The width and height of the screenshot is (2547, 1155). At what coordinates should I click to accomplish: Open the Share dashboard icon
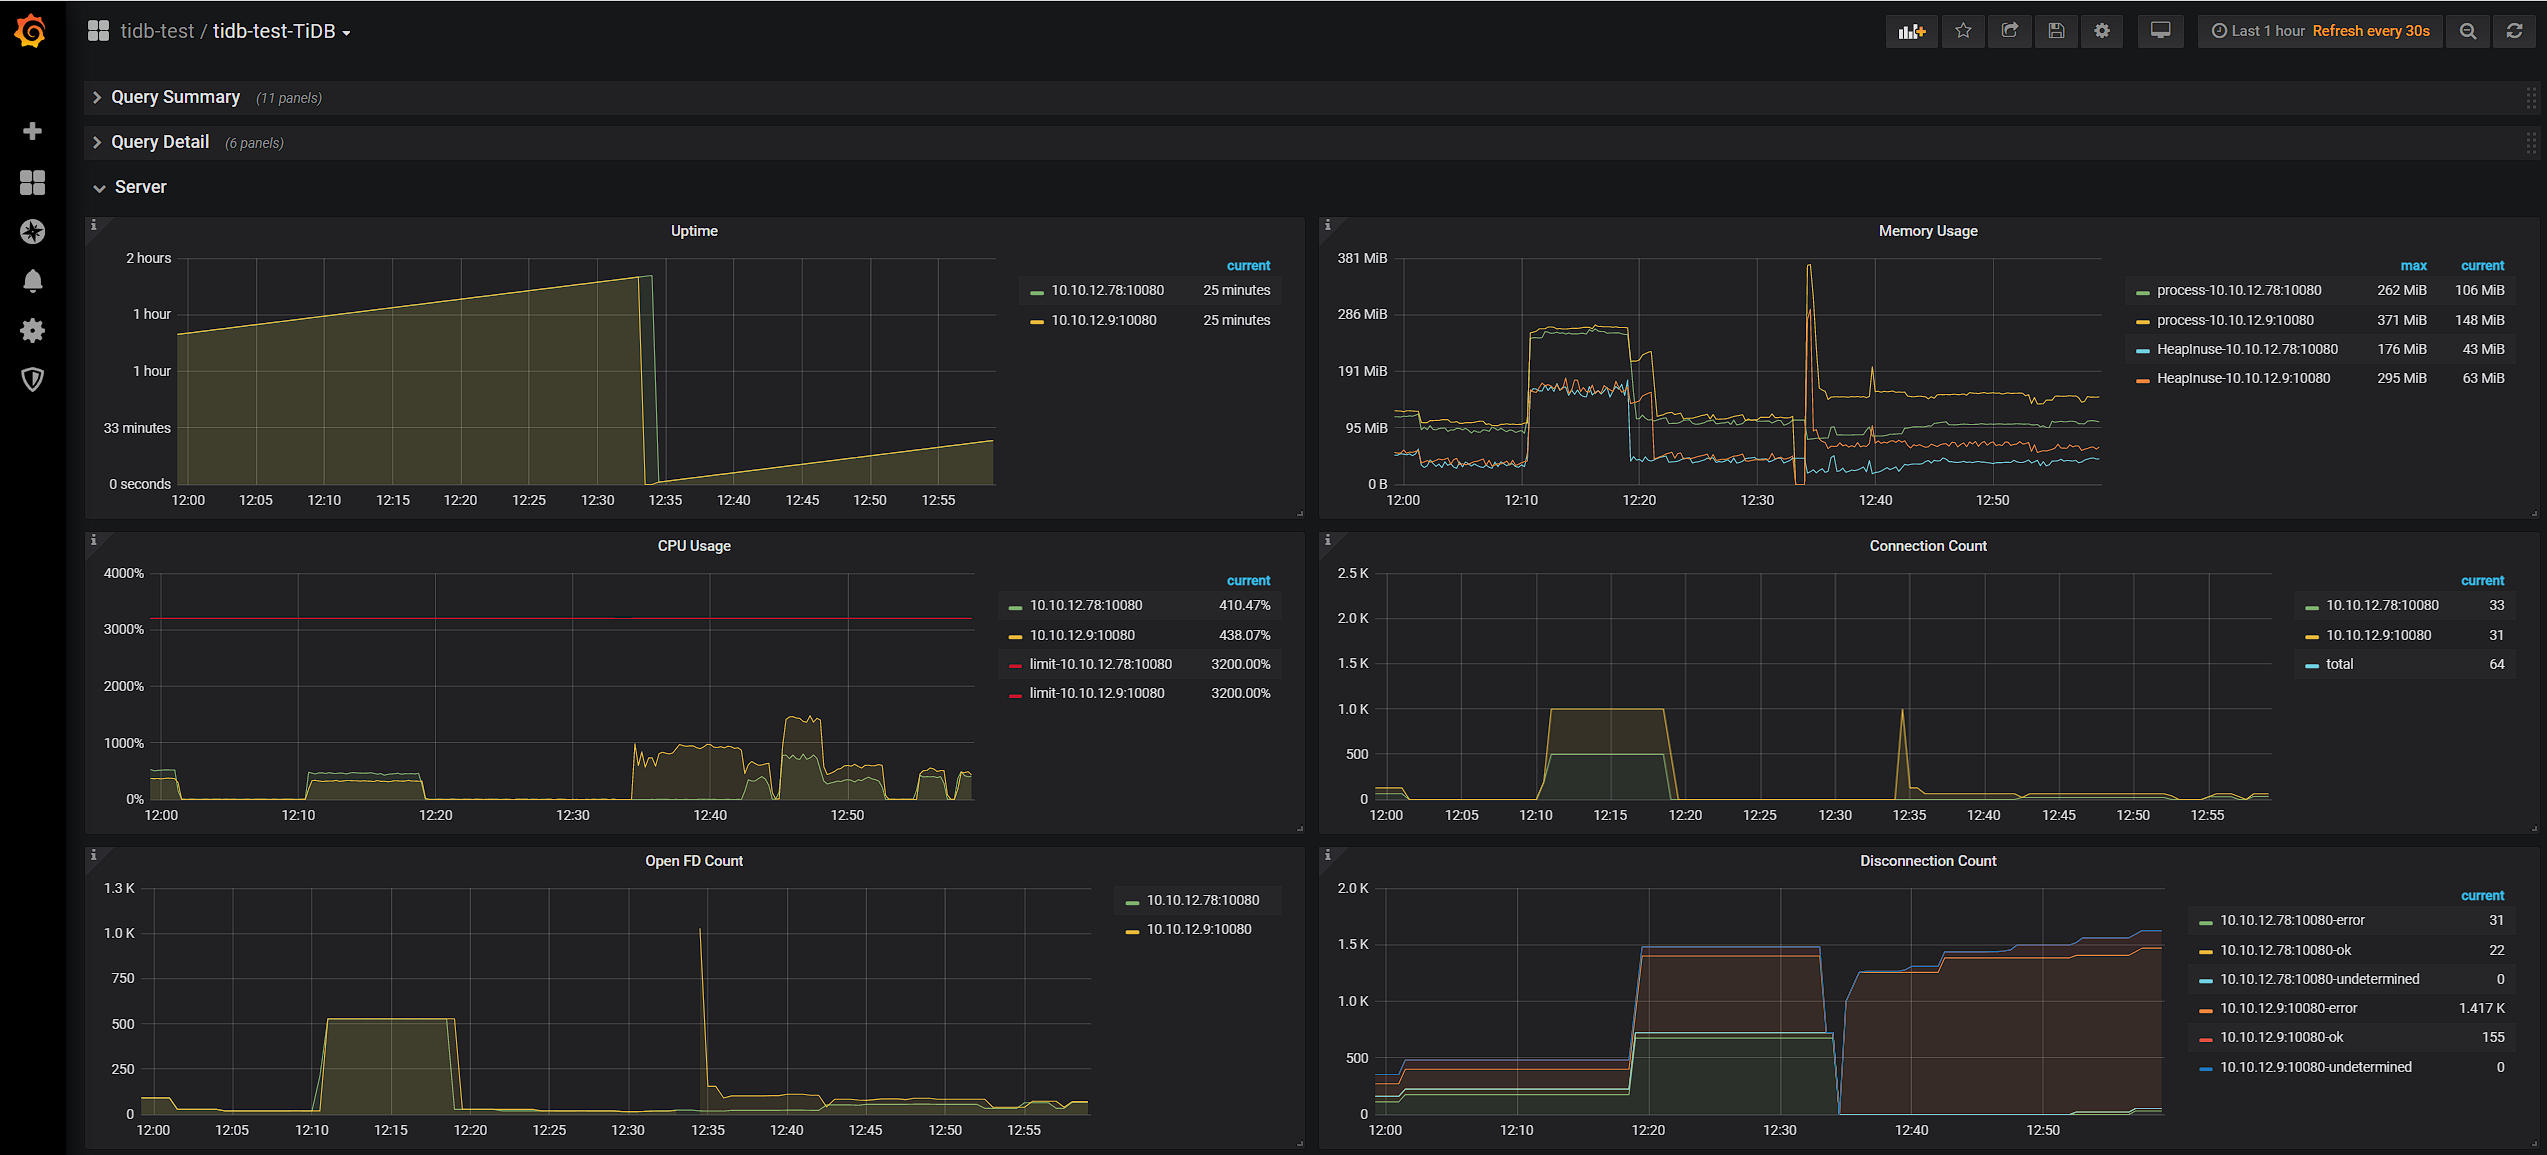point(2009,31)
